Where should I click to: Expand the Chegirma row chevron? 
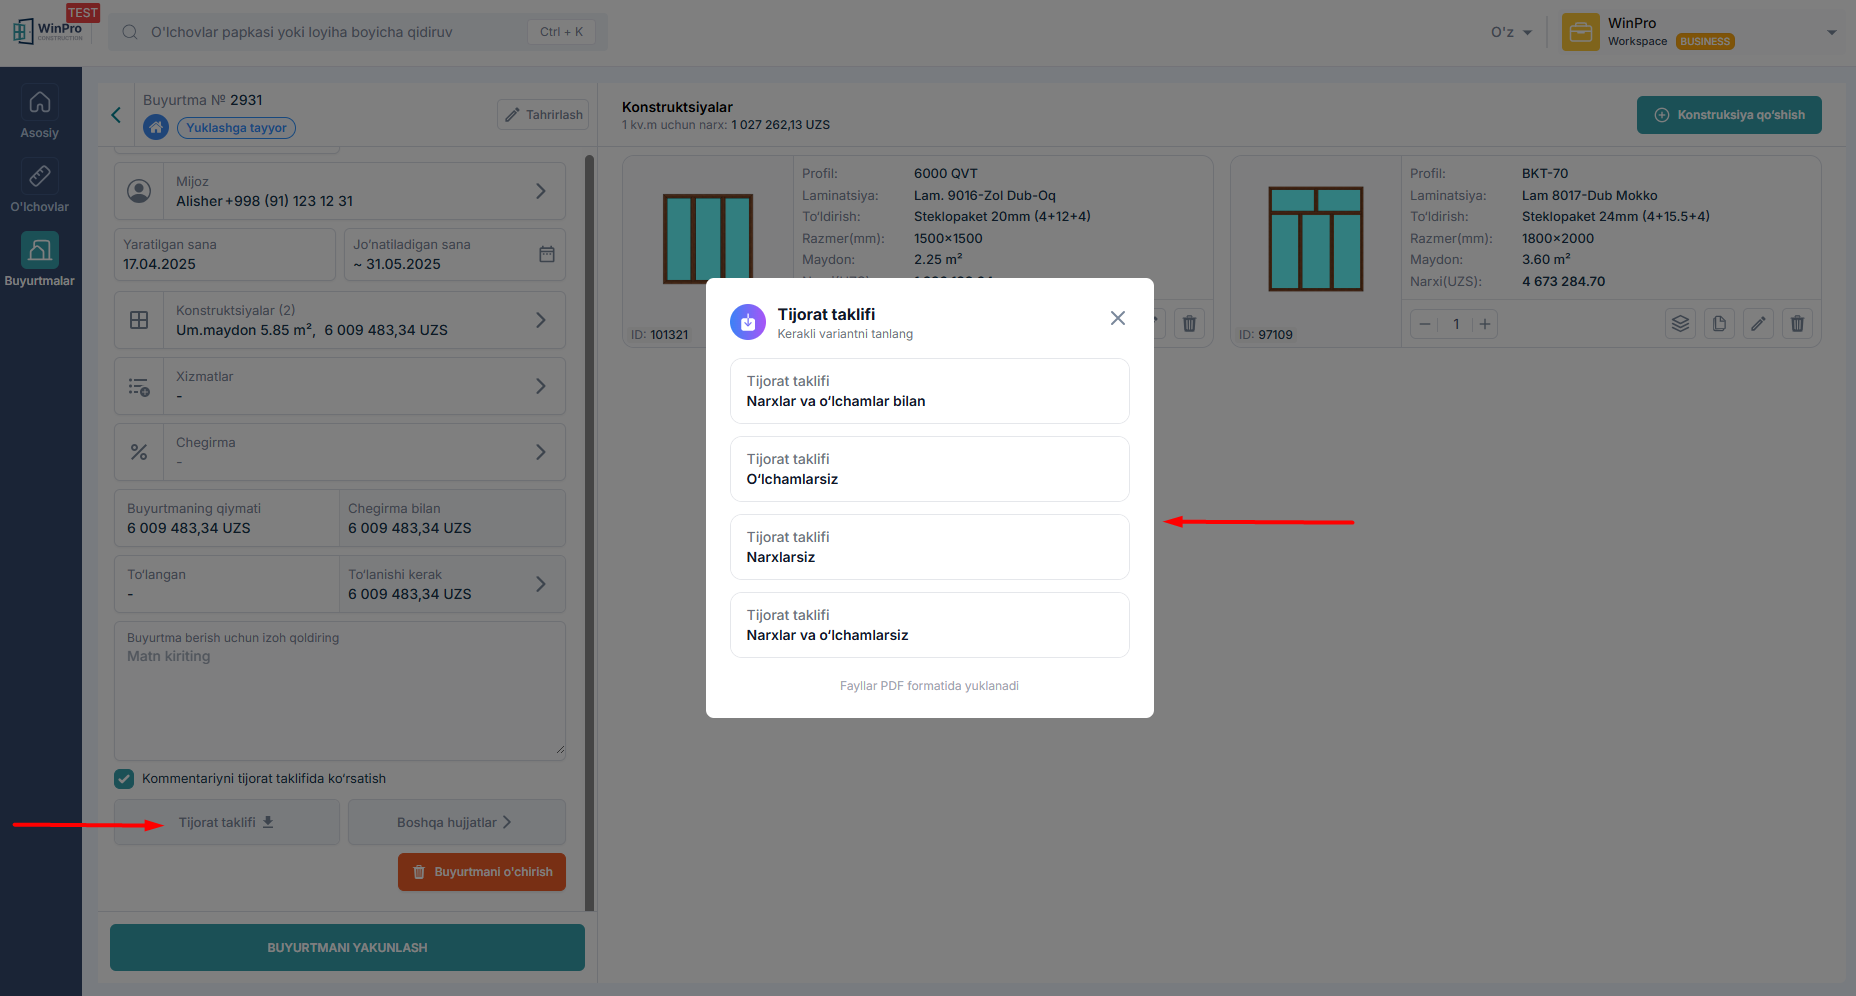click(541, 452)
